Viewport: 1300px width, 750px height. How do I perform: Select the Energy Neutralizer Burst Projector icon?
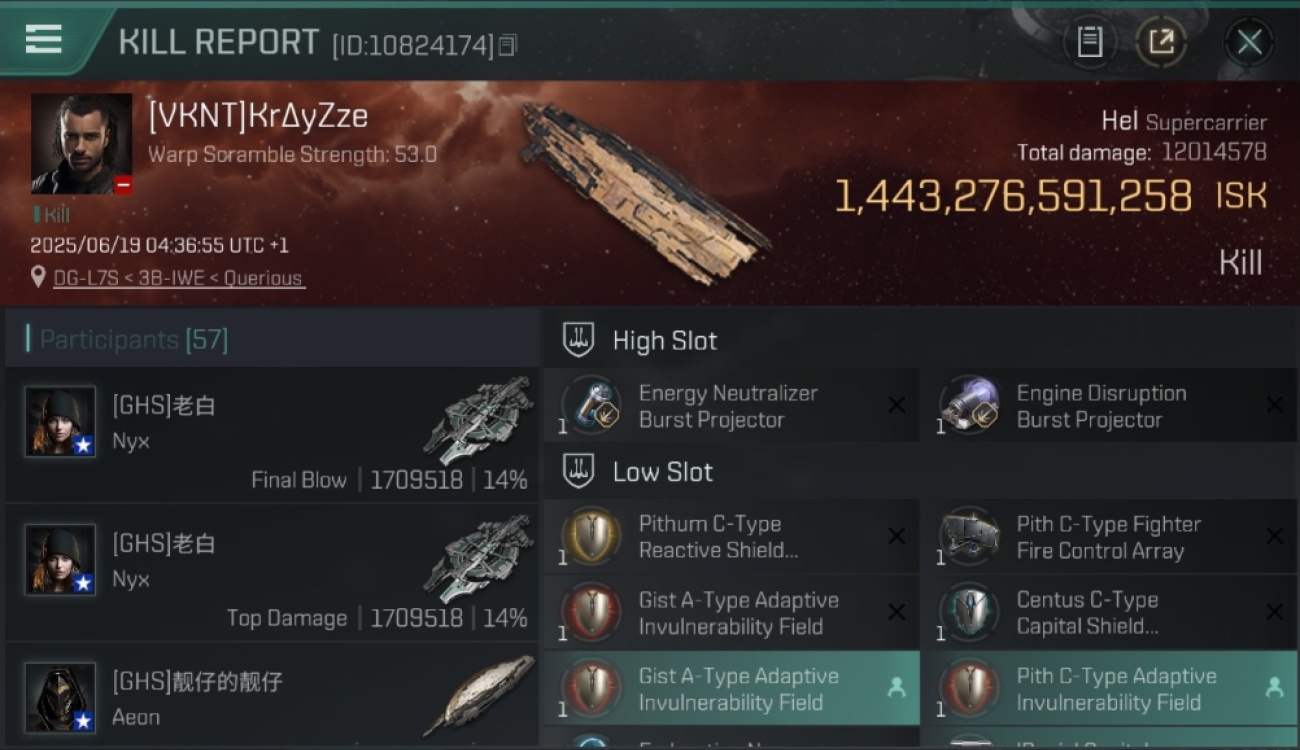point(593,406)
